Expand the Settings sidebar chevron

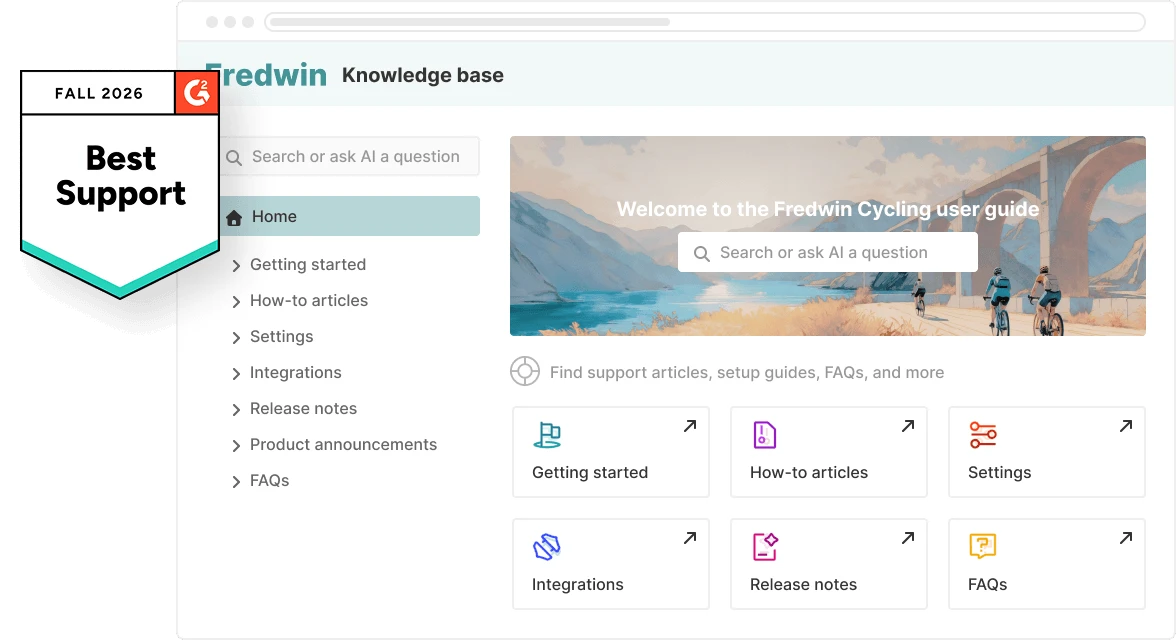coord(236,338)
